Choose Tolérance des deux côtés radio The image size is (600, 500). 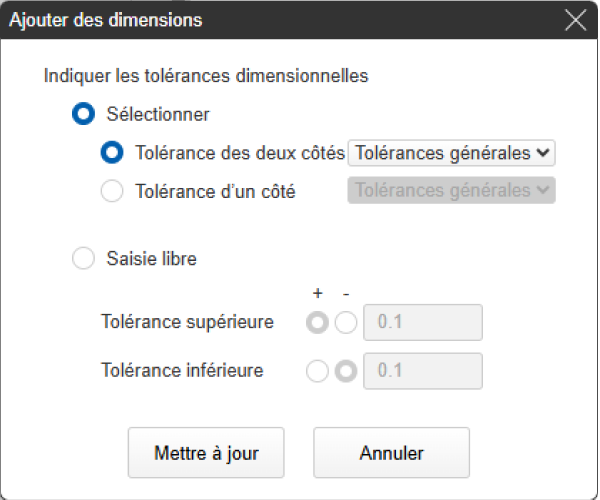click(x=113, y=153)
